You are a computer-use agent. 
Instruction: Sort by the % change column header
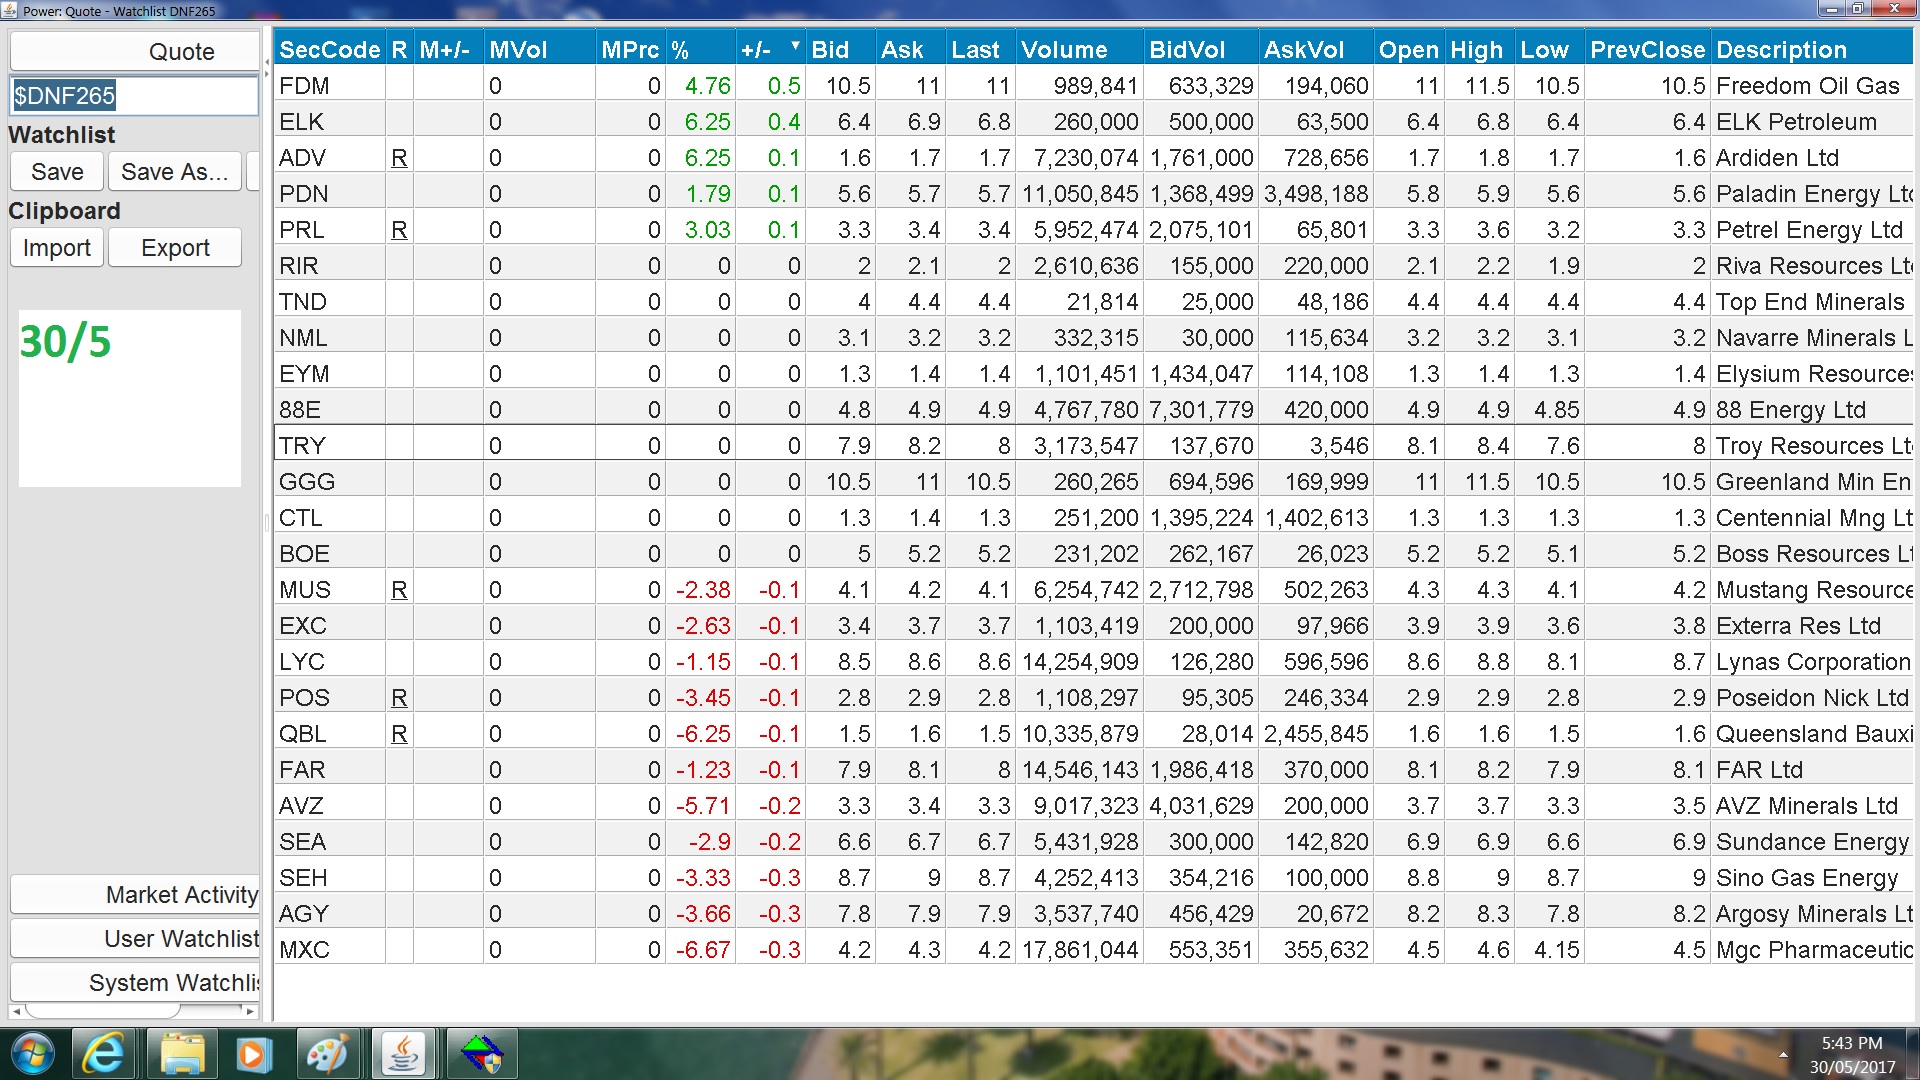pyautogui.click(x=701, y=50)
